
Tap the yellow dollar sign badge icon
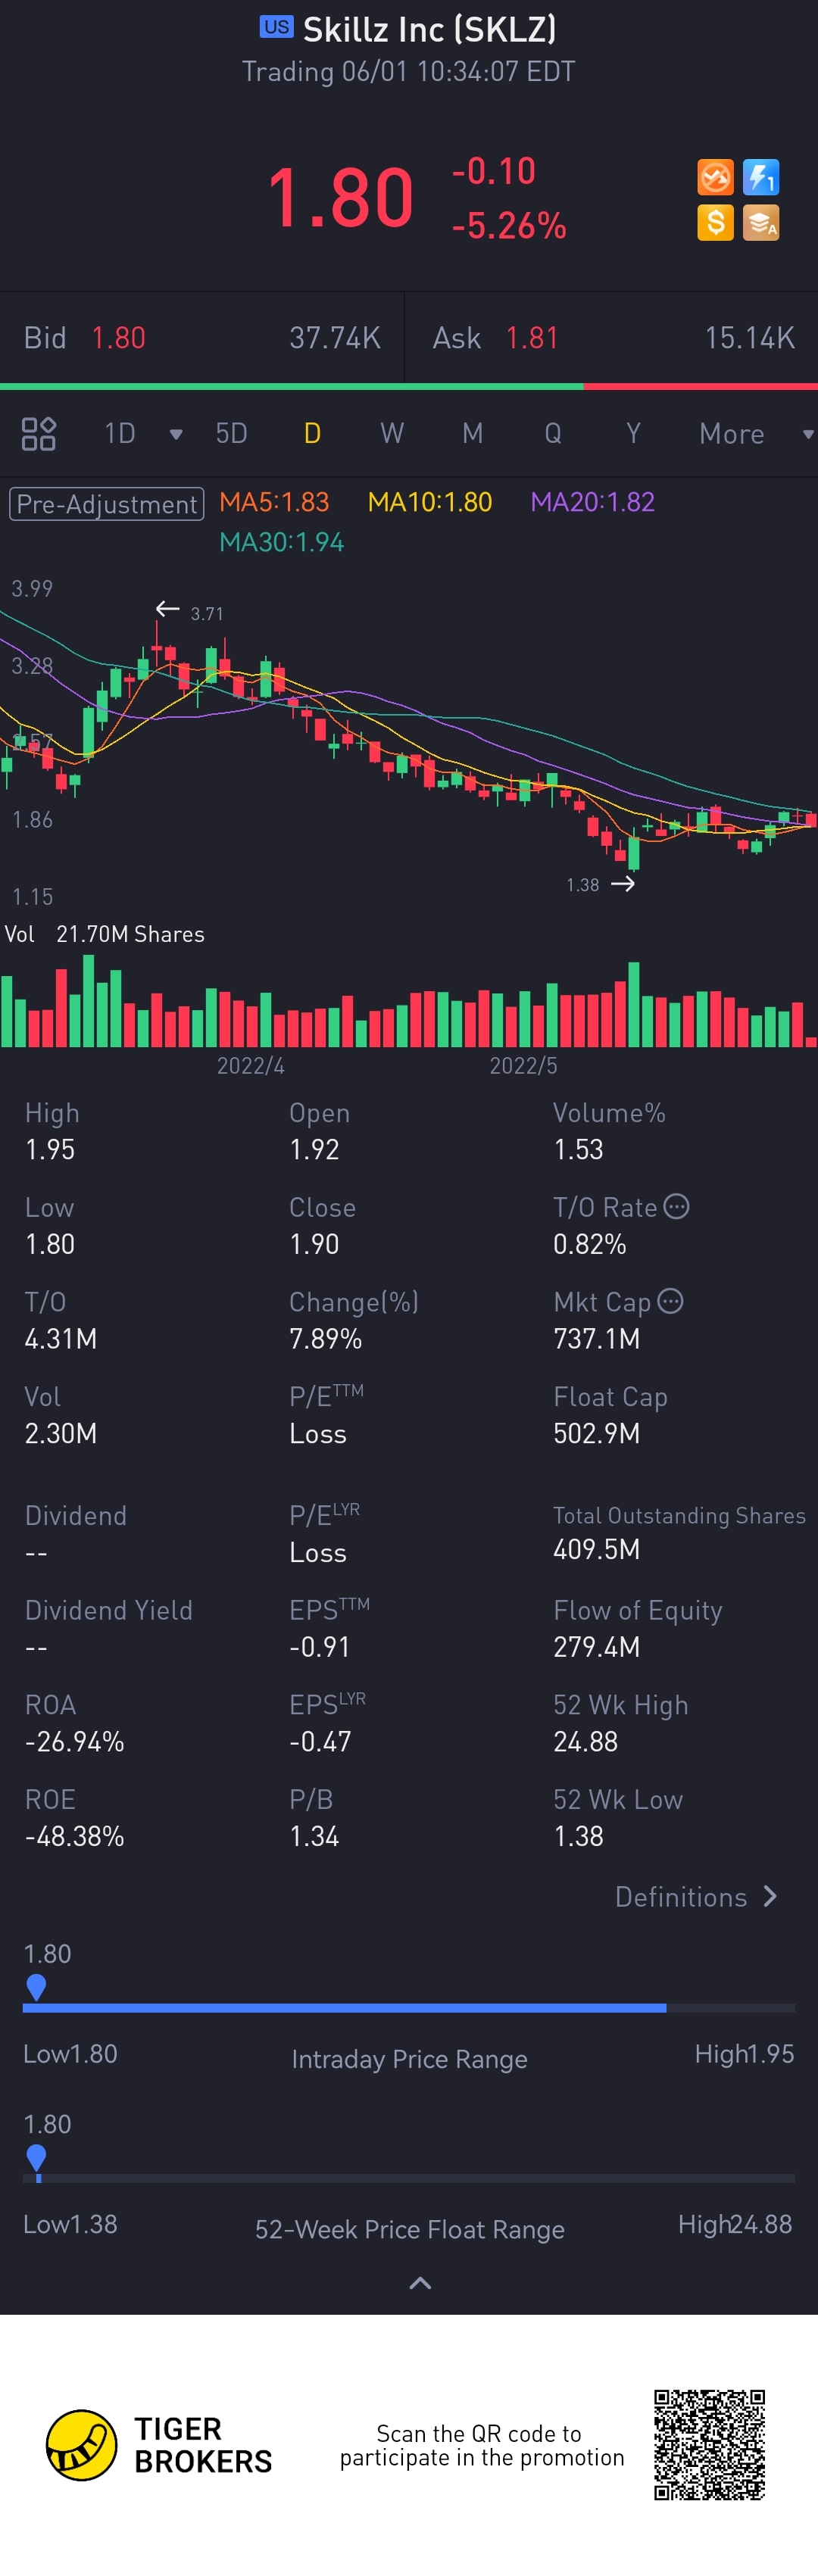click(x=715, y=223)
